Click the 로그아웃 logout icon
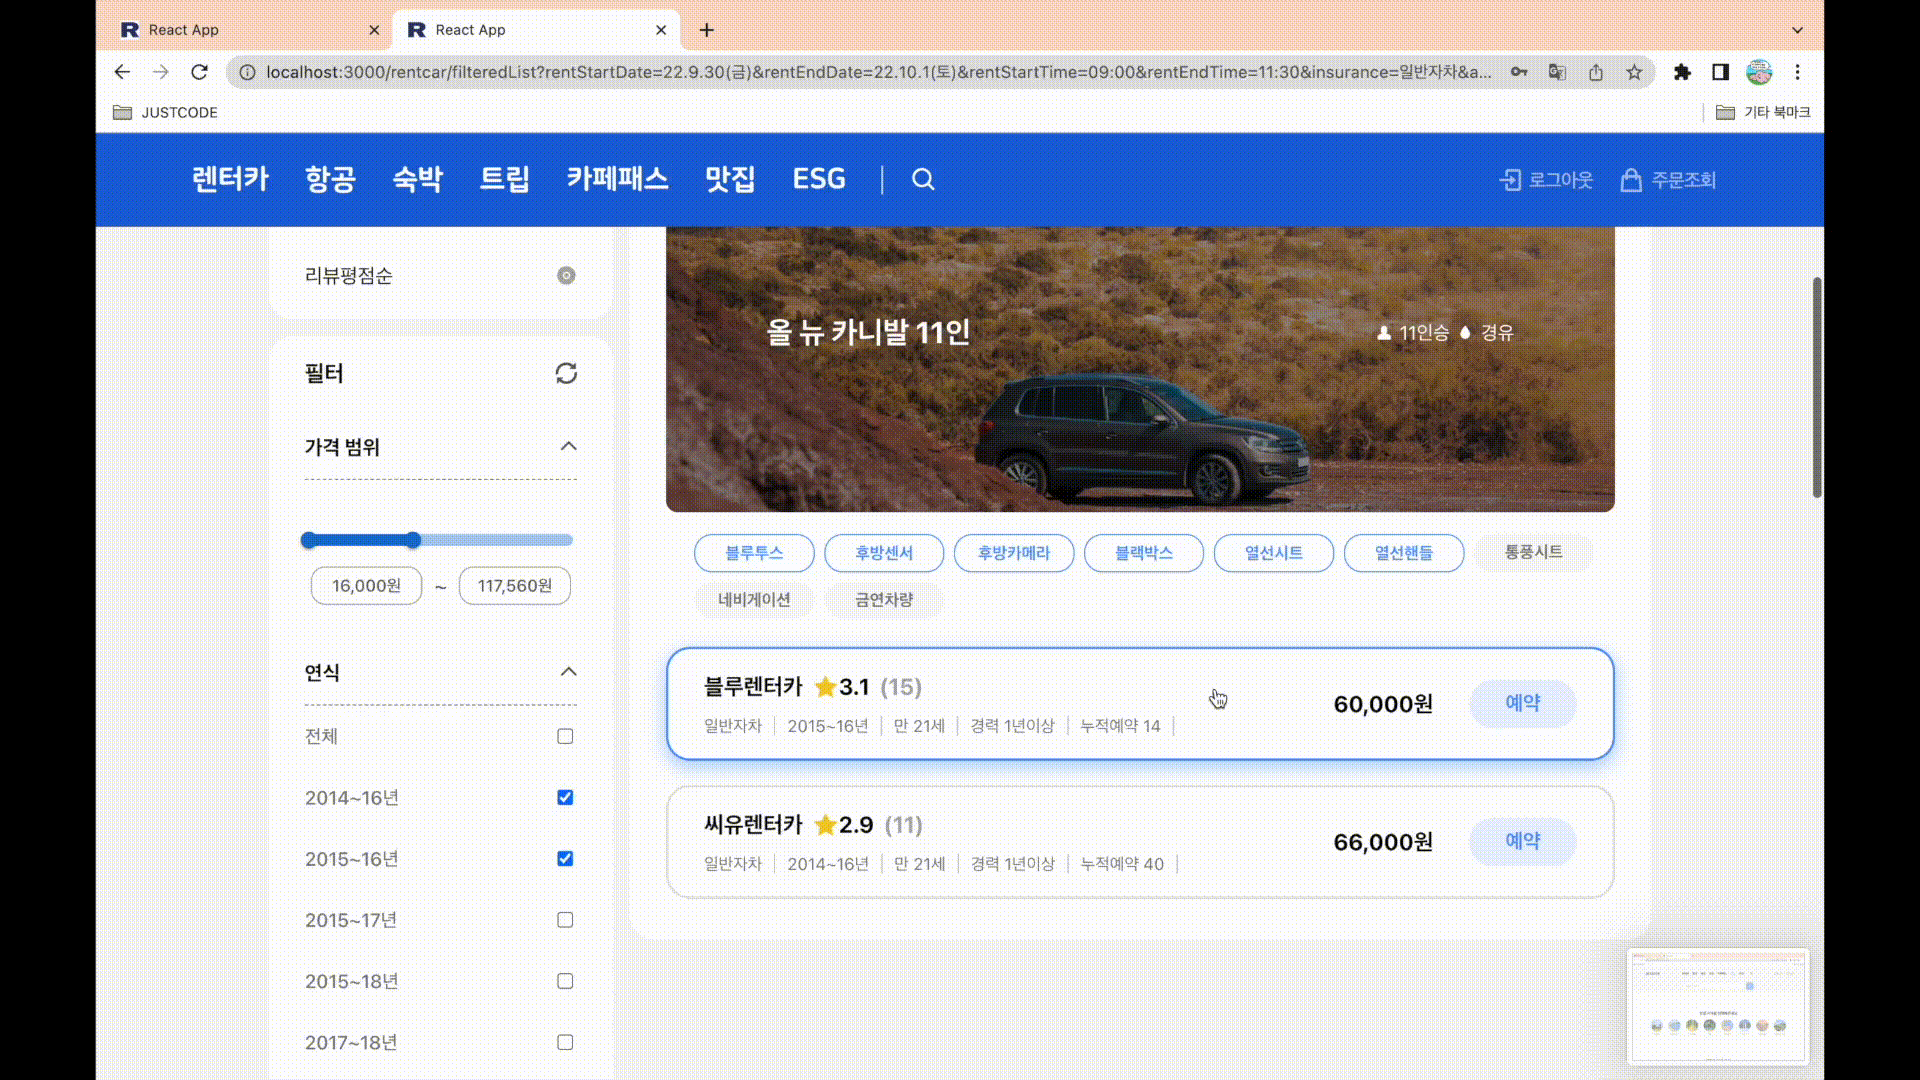 [x=1510, y=180]
